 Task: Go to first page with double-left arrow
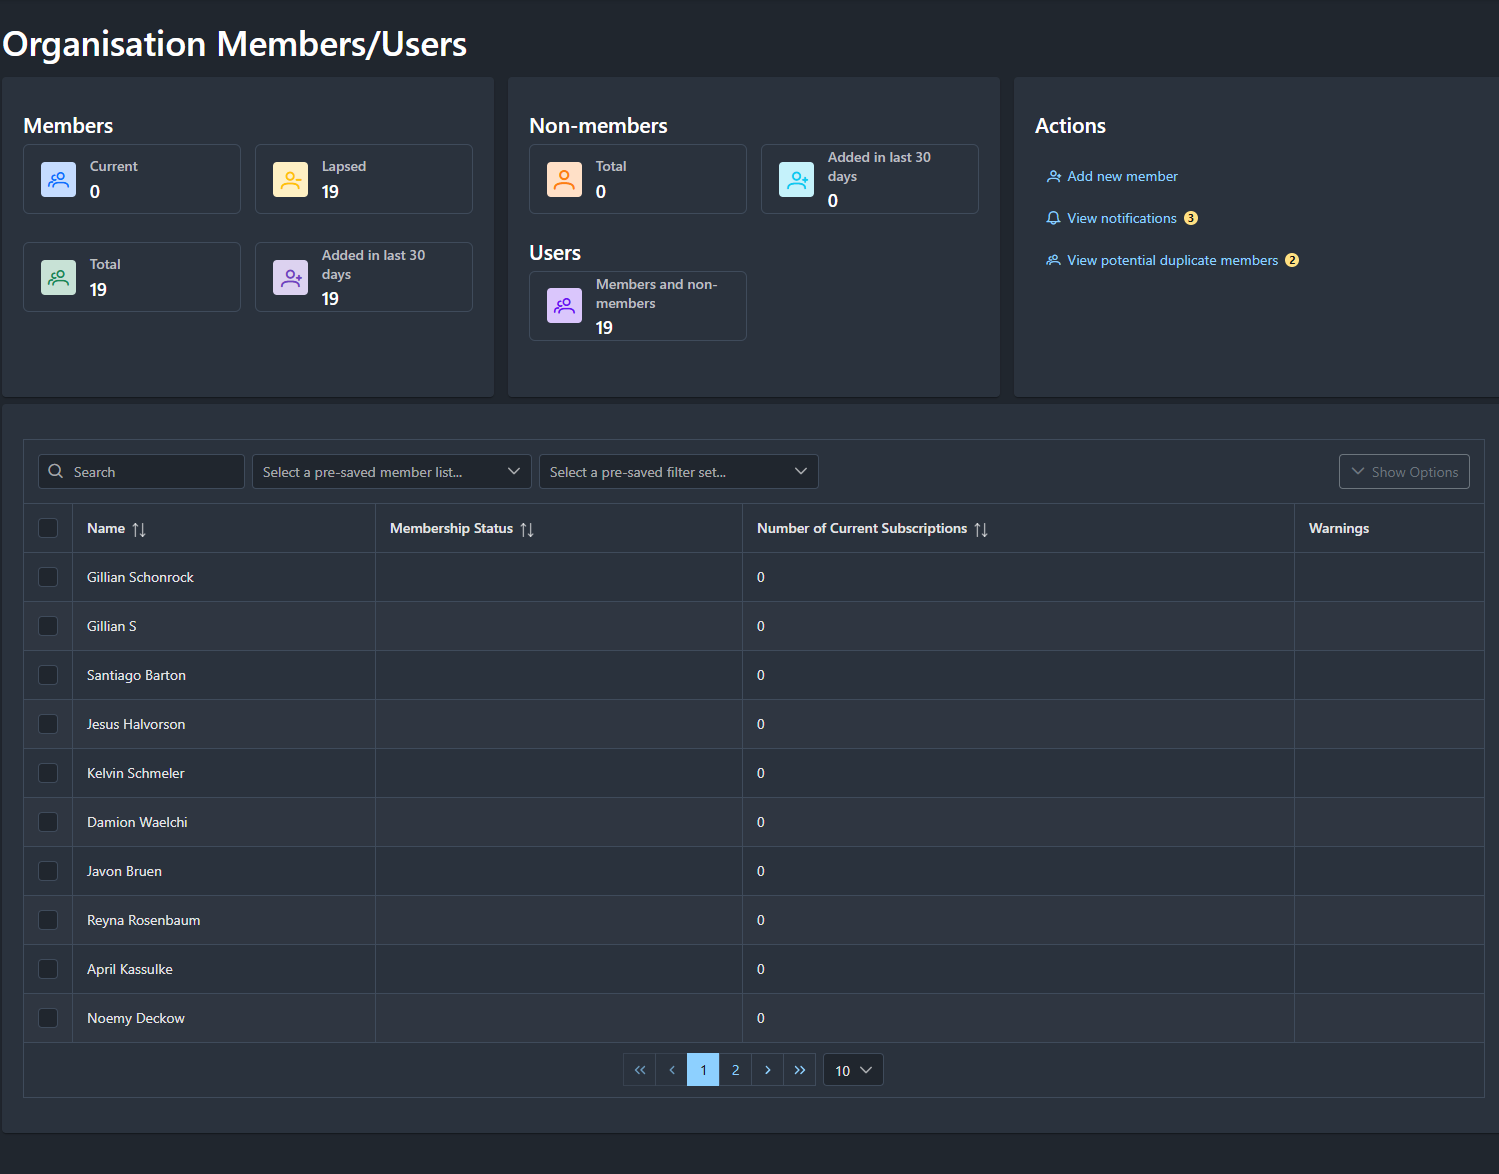(639, 1070)
